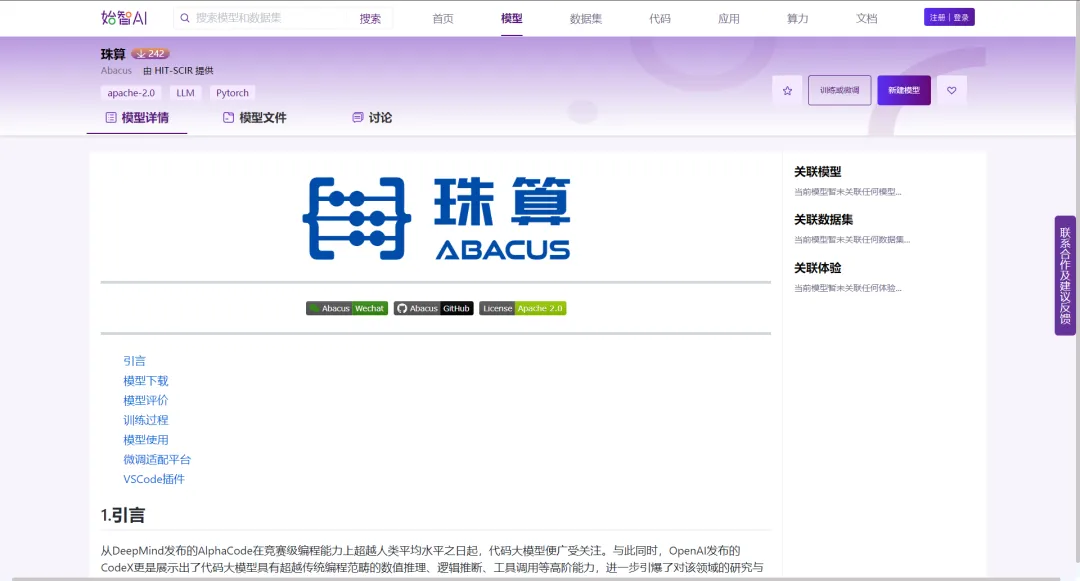Click the heart like icon button
Viewport: 1080px width, 581px height.
click(951, 90)
